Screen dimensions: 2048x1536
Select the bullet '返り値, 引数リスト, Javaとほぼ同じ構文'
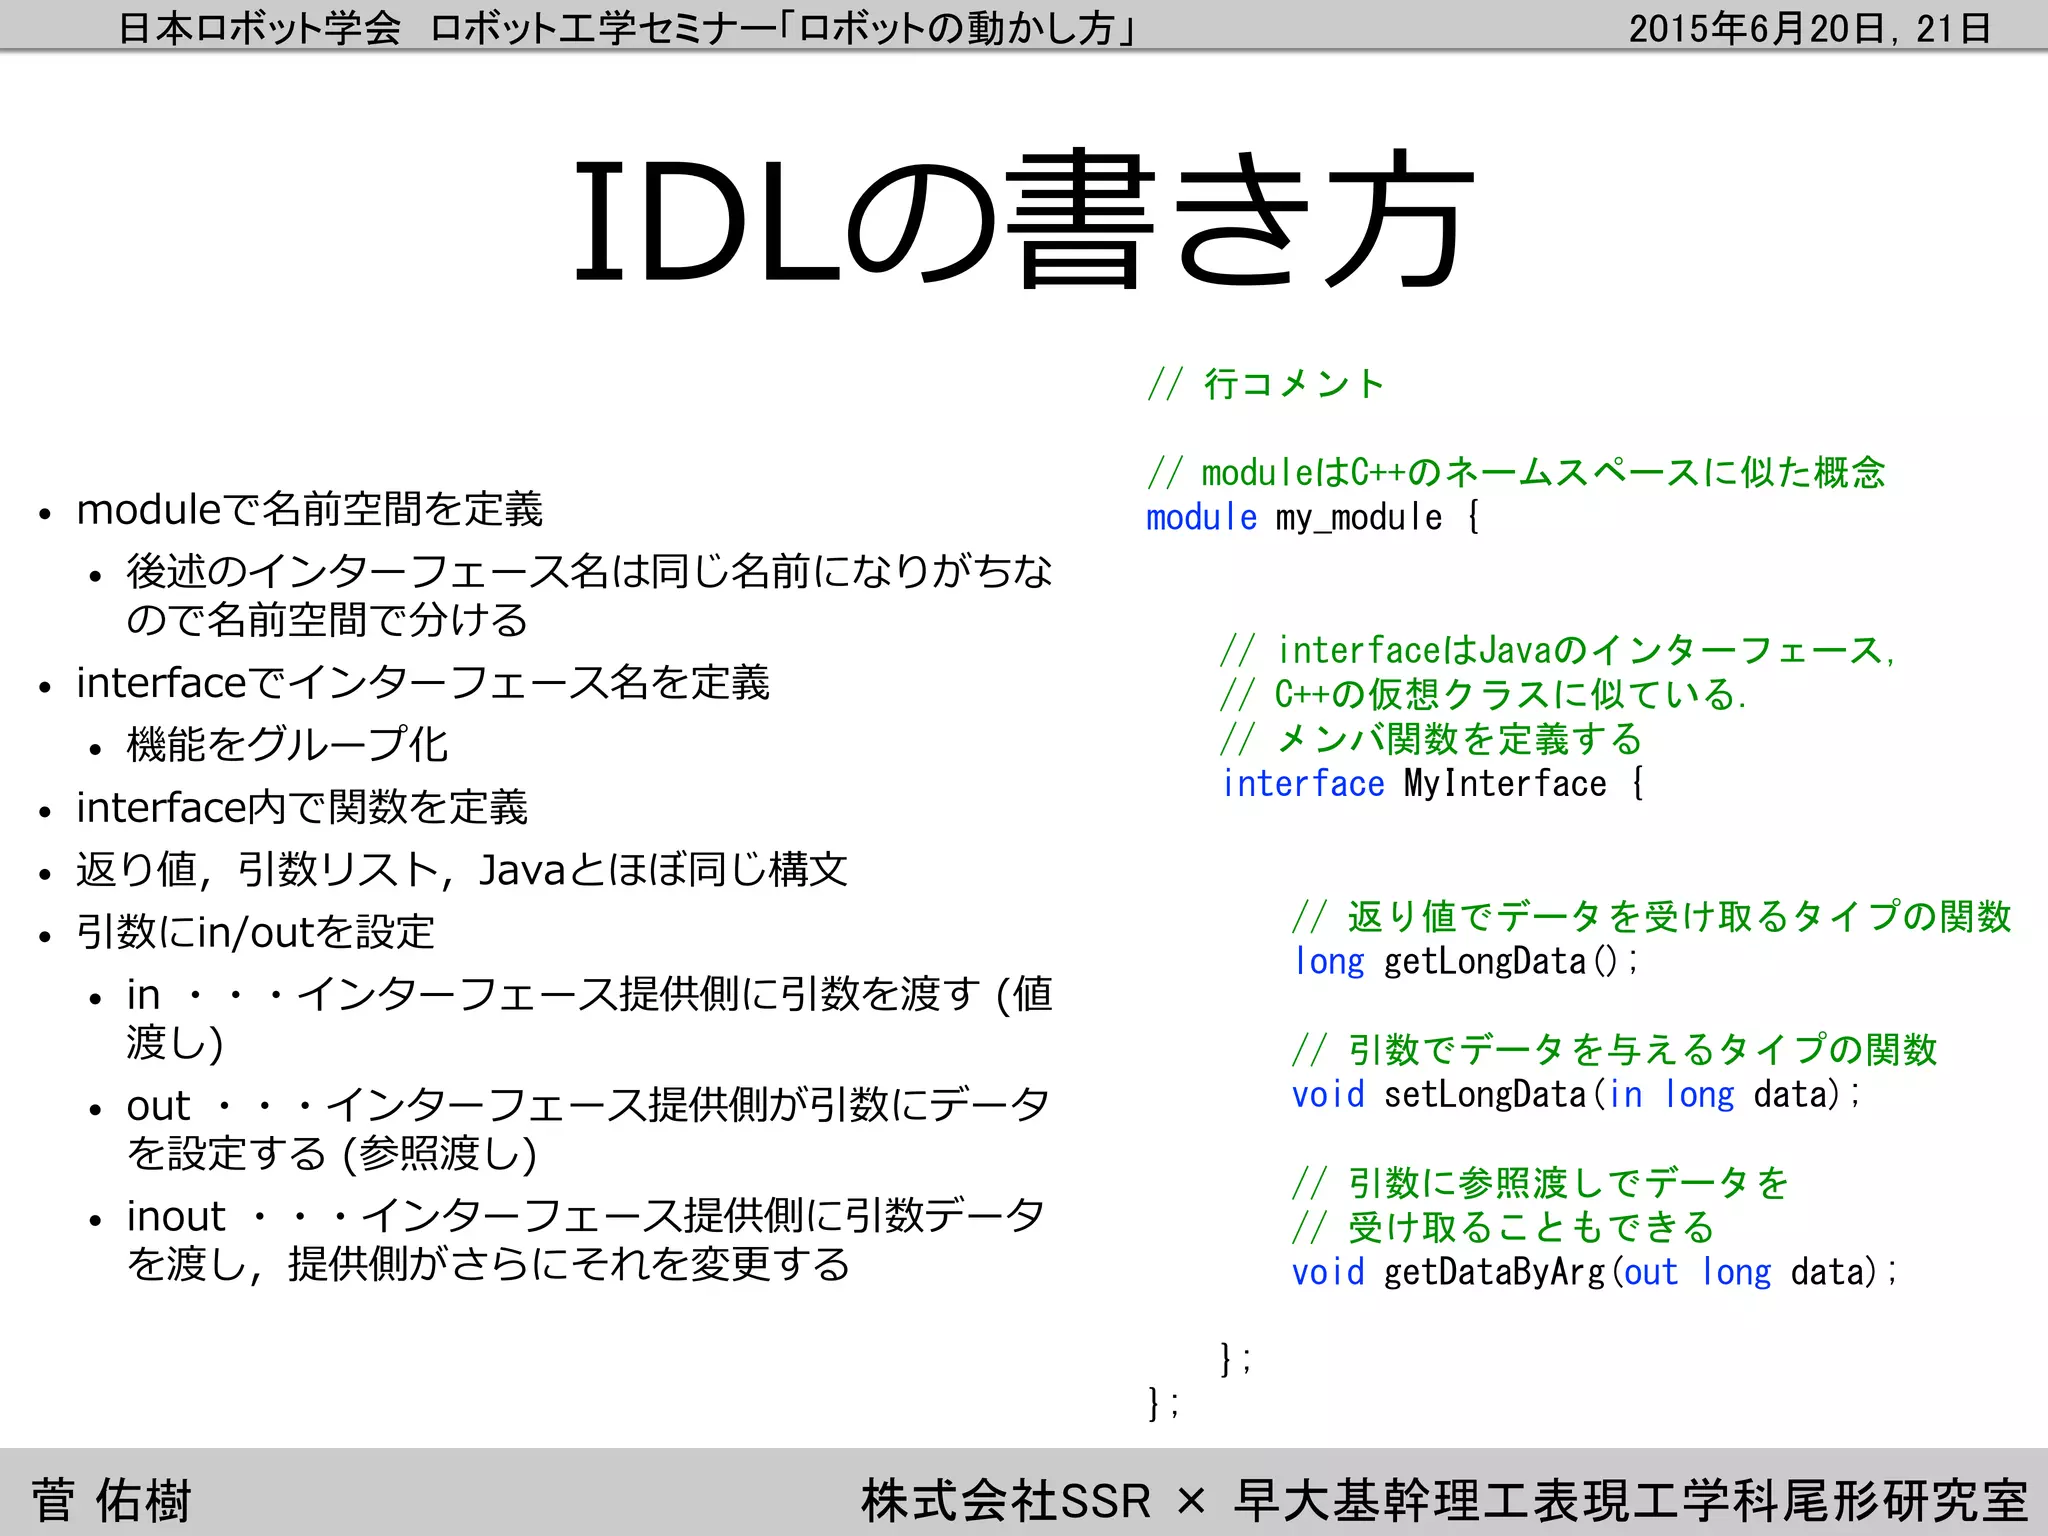(x=462, y=870)
